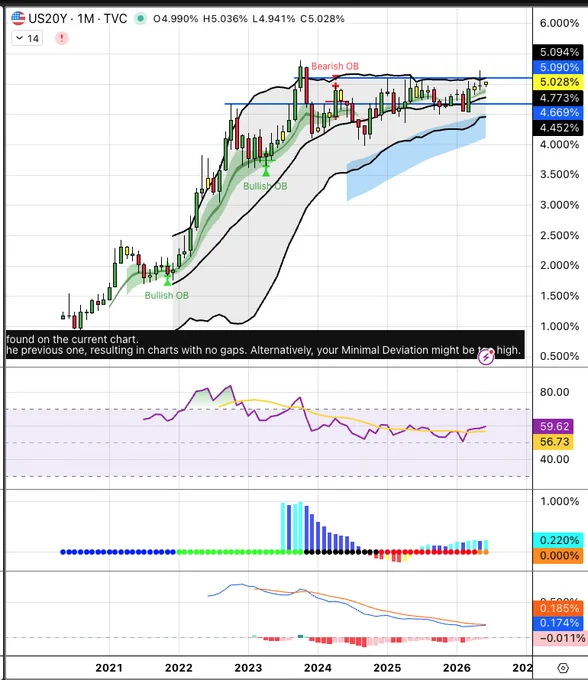Click the lower blue horizontal line at 4.669%
The height and width of the screenshot is (680, 588).
click(x=378, y=104)
